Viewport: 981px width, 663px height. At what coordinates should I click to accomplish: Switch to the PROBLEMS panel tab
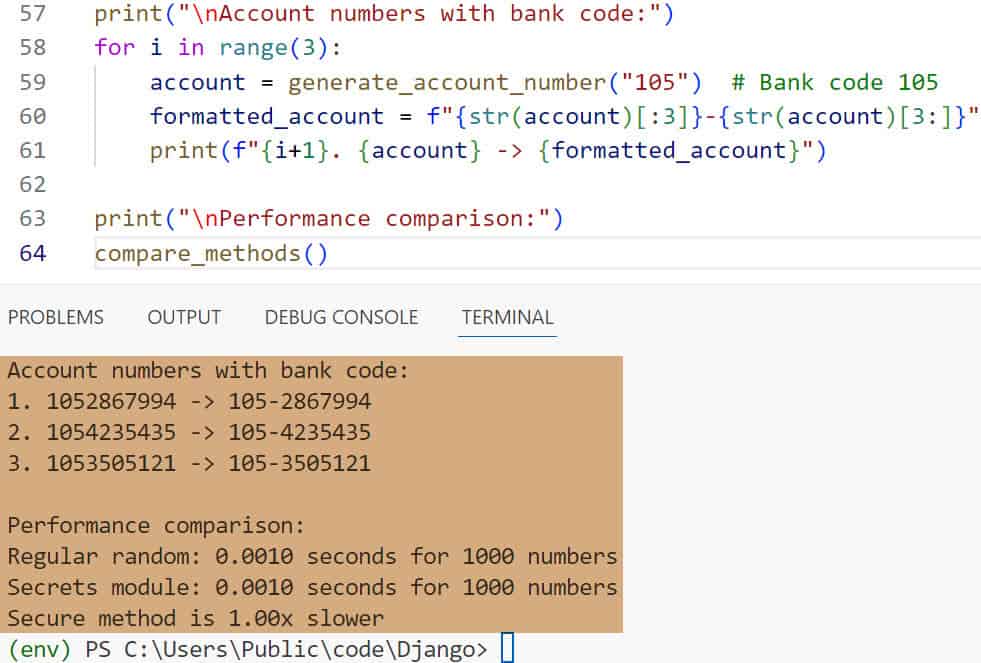(x=55, y=317)
